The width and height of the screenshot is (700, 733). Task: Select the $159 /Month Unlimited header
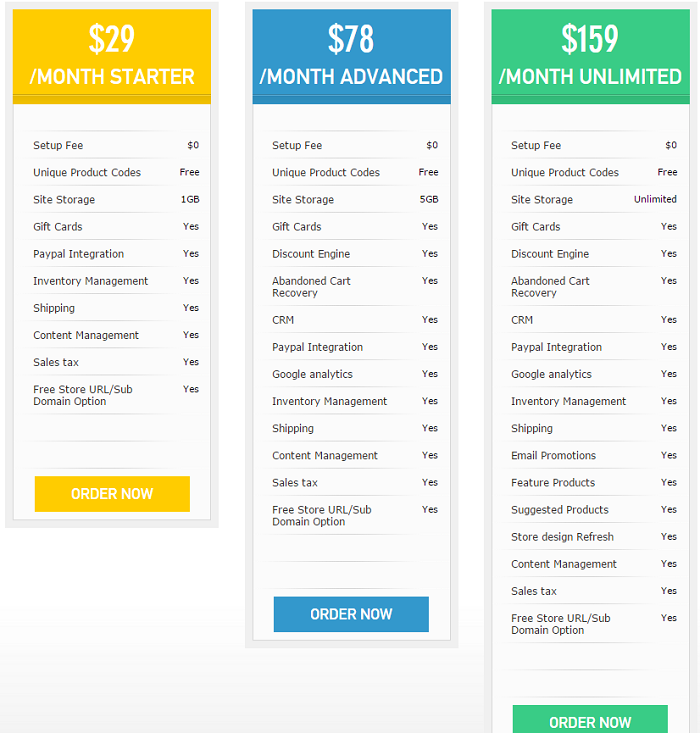pyautogui.click(x=590, y=54)
